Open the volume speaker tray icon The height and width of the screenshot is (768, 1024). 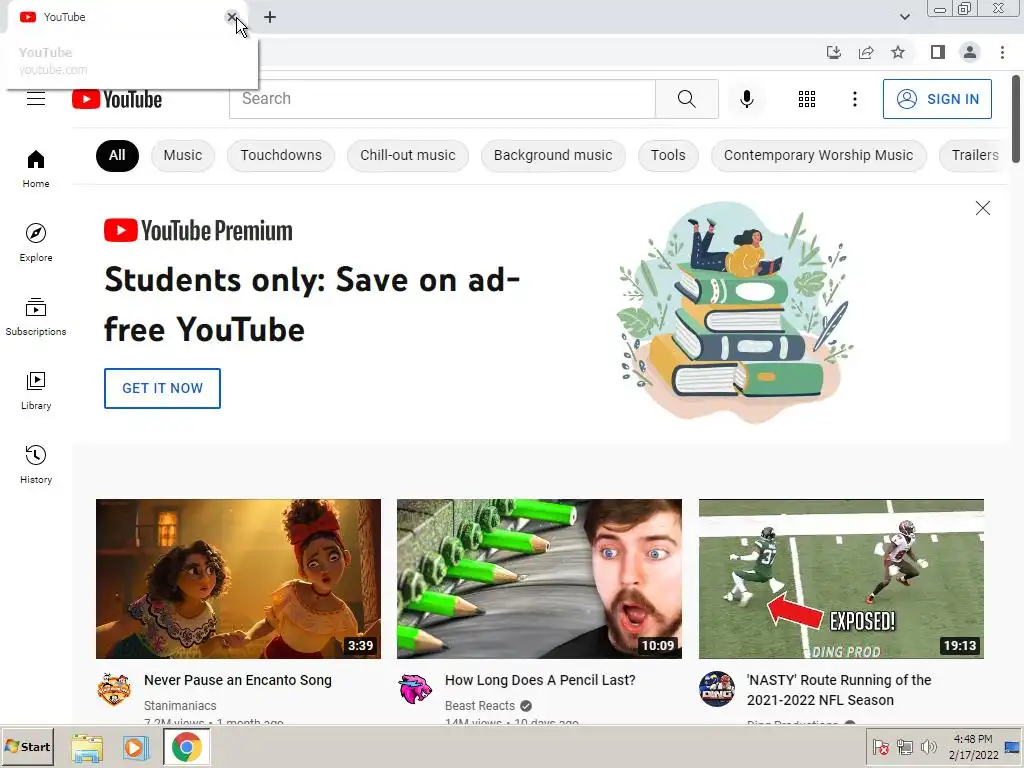(928, 746)
